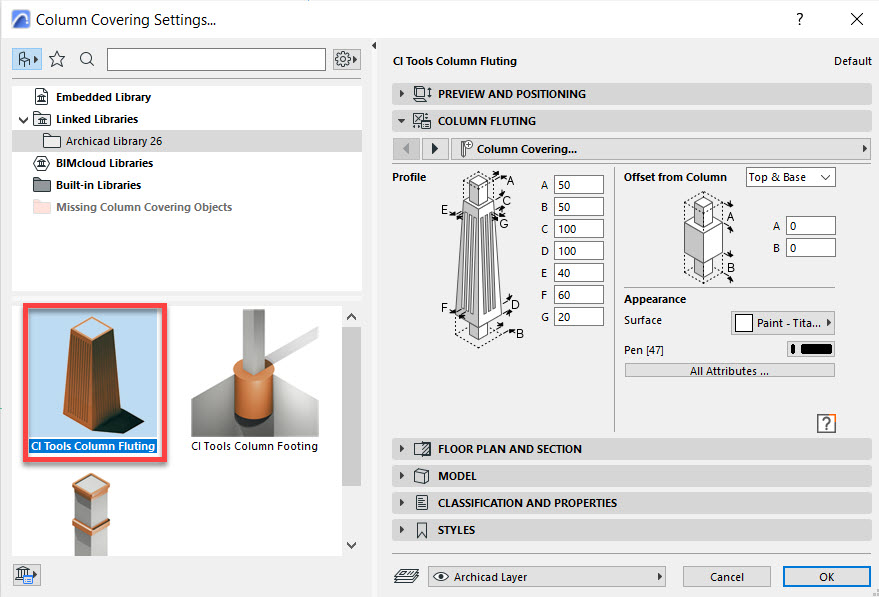Click the Embedded Library icon
Image resolution: width=879 pixels, height=597 pixels.
[x=41, y=97]
